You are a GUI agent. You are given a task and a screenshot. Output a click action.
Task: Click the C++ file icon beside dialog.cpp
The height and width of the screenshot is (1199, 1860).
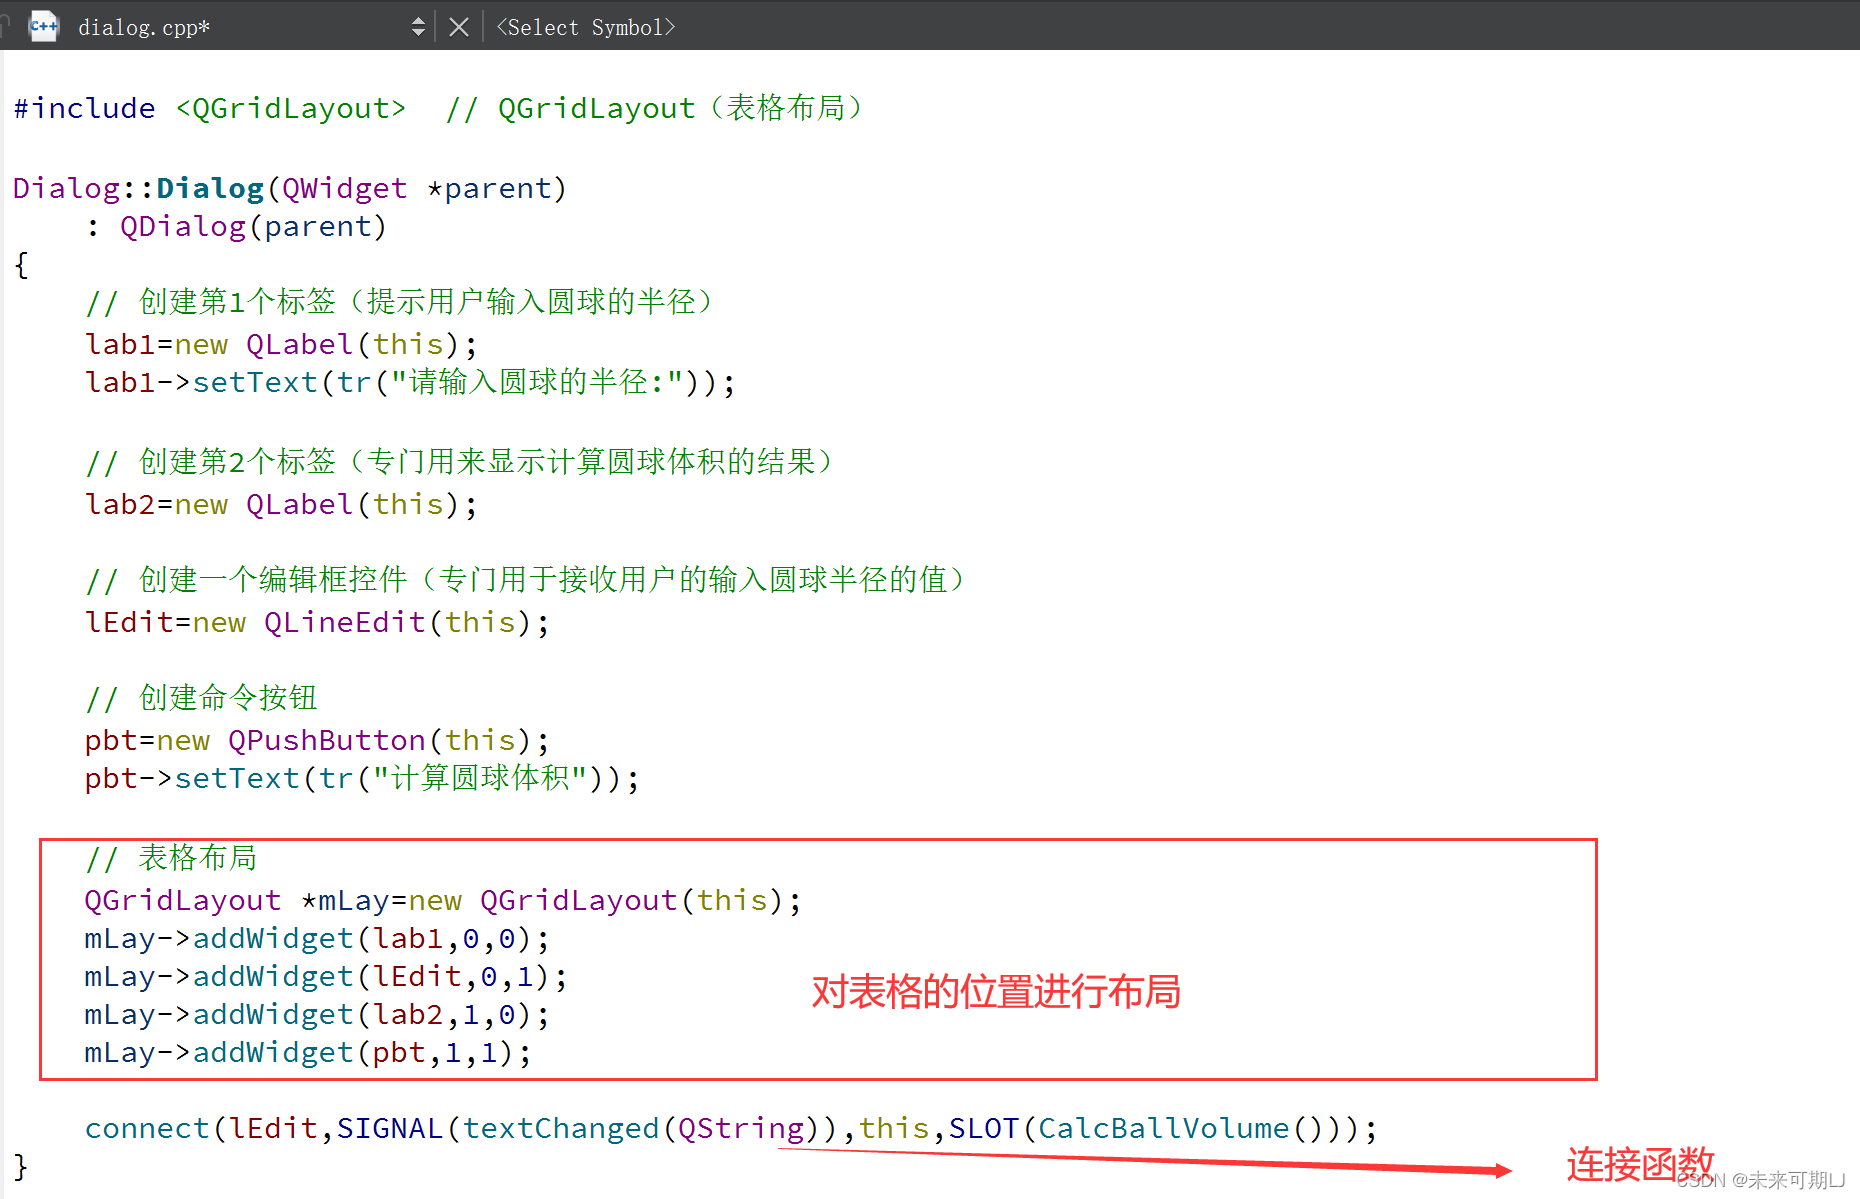tap(44, 26)
